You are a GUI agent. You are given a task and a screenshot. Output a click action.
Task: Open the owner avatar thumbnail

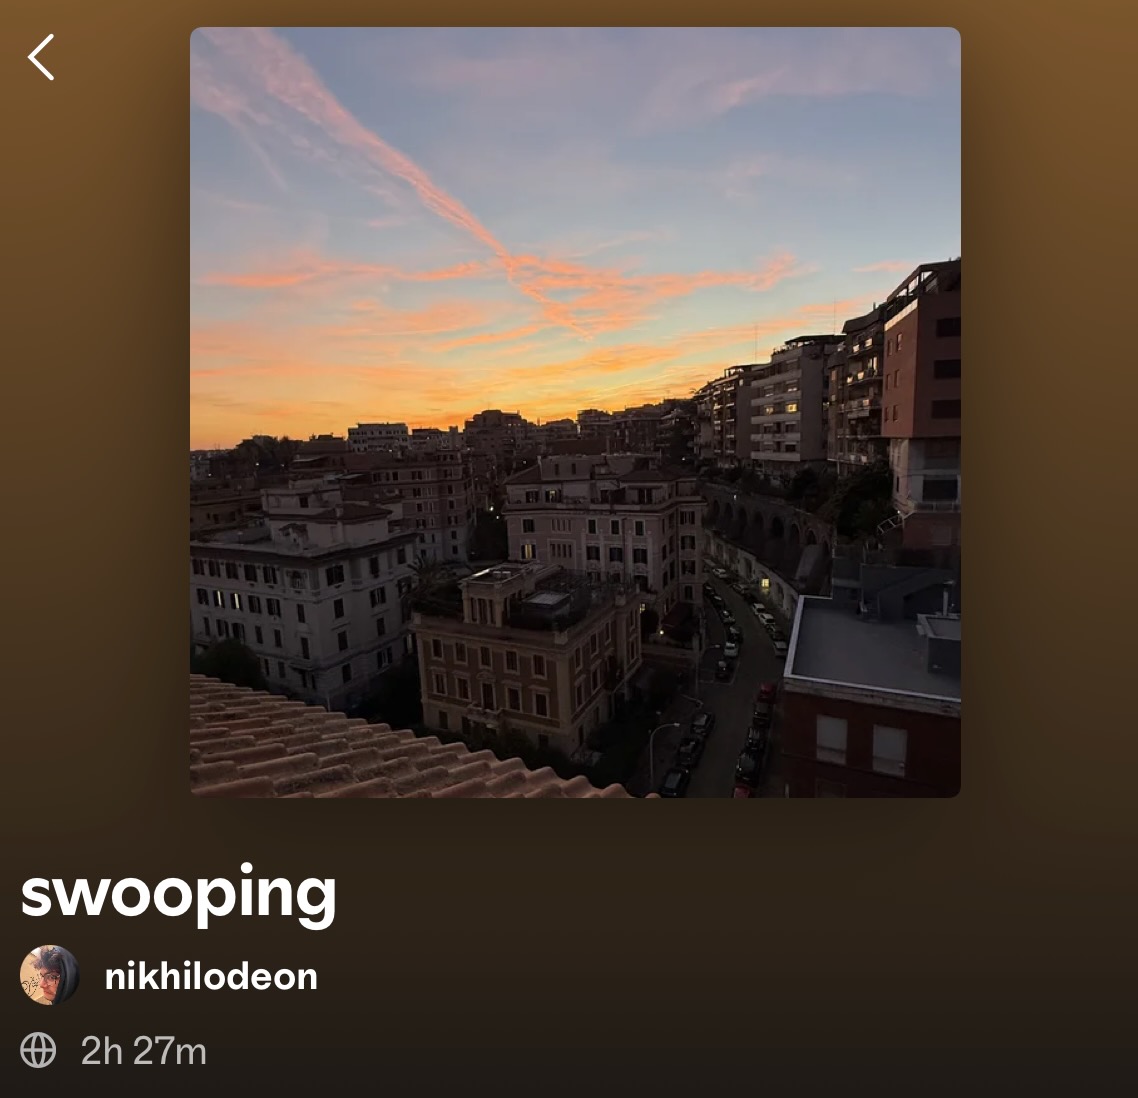coord(49,975)
